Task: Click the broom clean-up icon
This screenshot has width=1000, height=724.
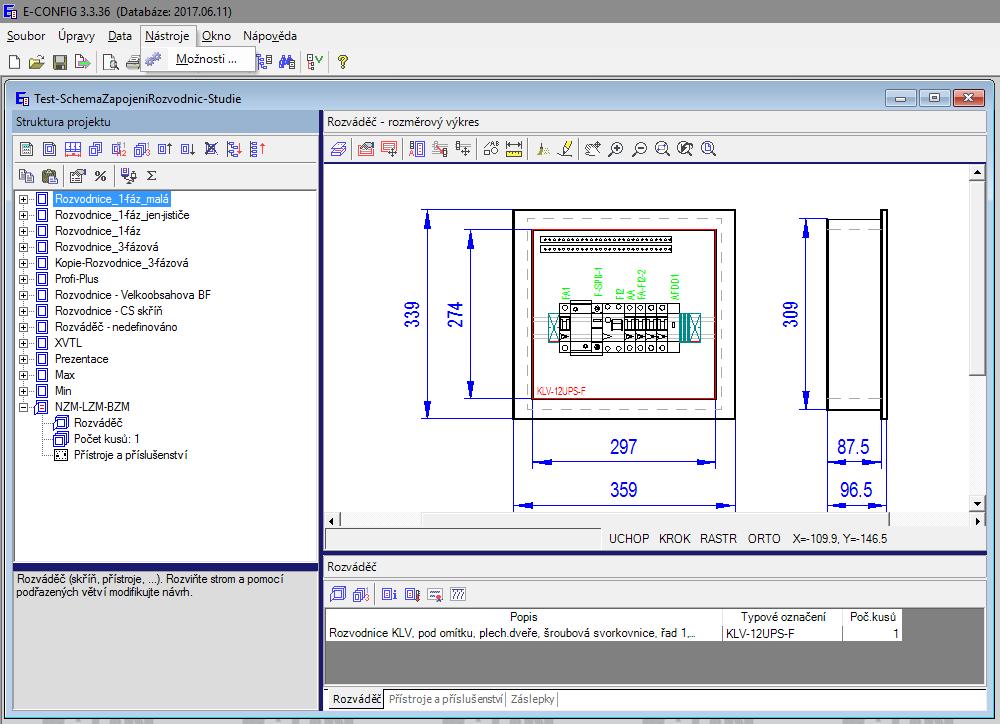Action: pyautogui.click(x=543, y=149)
